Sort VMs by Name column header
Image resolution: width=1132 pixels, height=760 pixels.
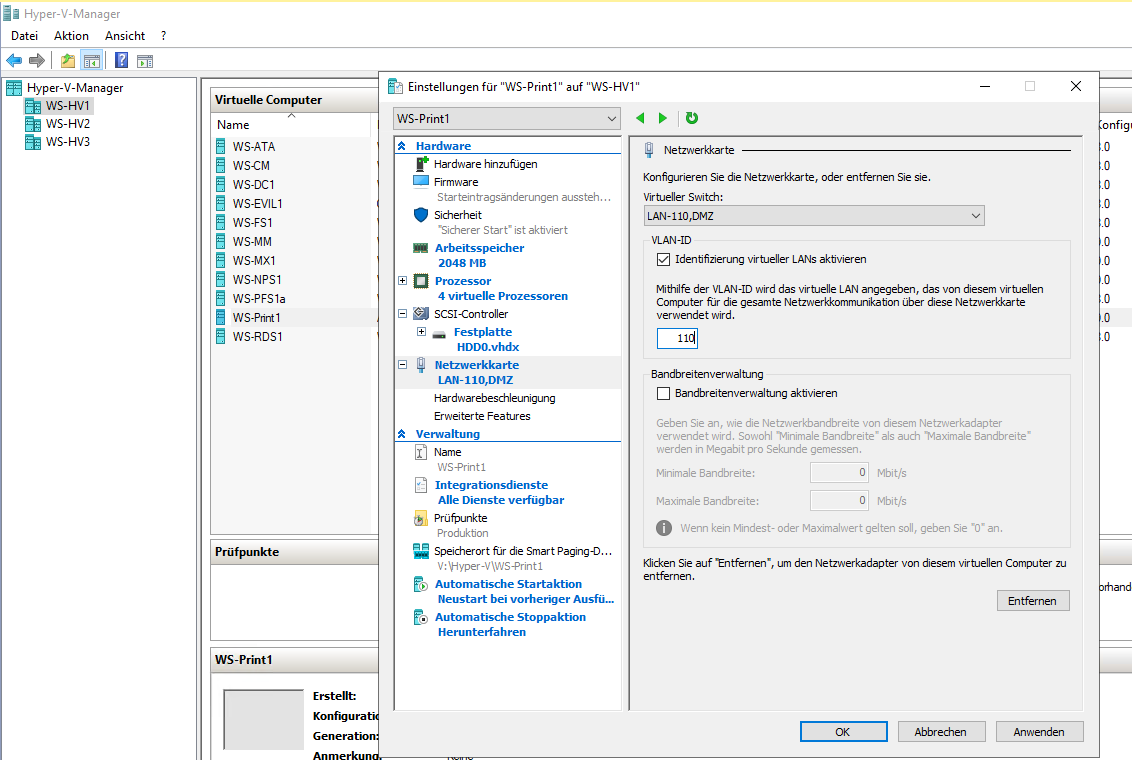(291, 125)
